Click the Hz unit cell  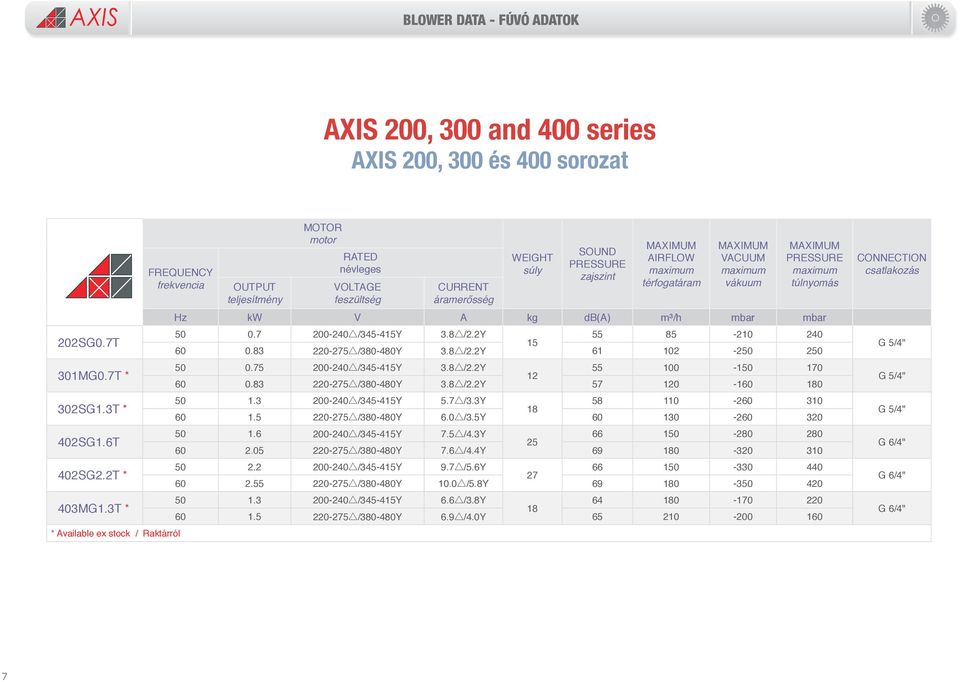click(180, 317)
